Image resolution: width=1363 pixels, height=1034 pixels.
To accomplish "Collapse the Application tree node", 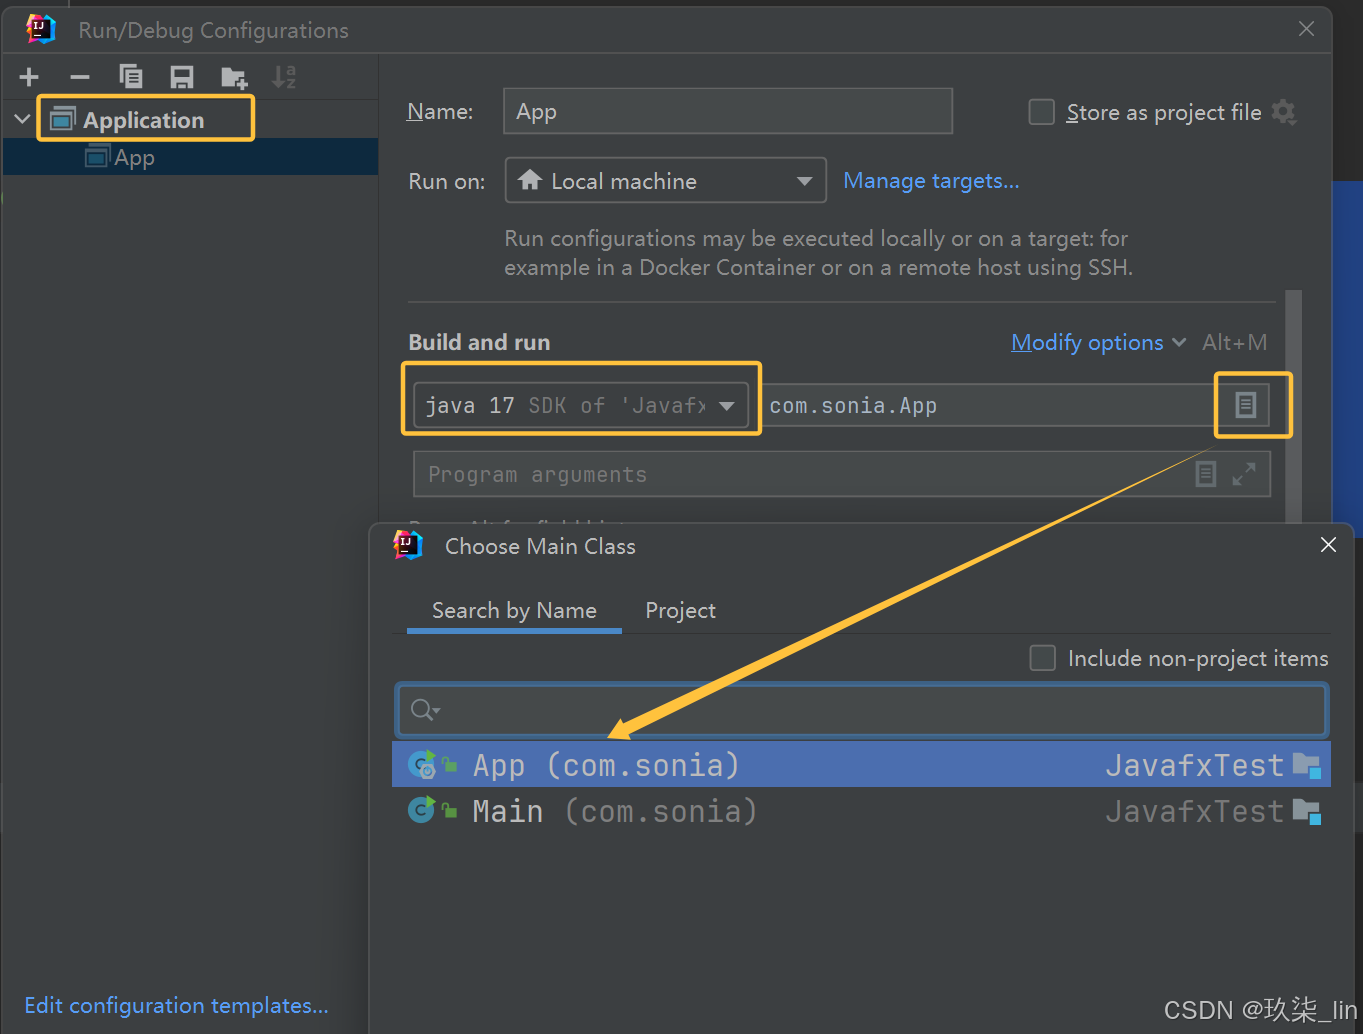I will tap(22, 119).
